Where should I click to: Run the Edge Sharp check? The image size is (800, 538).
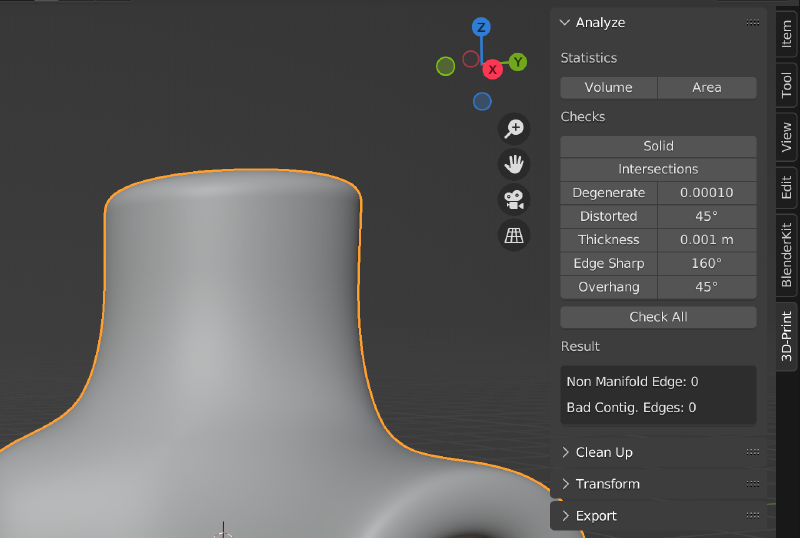pos(609,263)
